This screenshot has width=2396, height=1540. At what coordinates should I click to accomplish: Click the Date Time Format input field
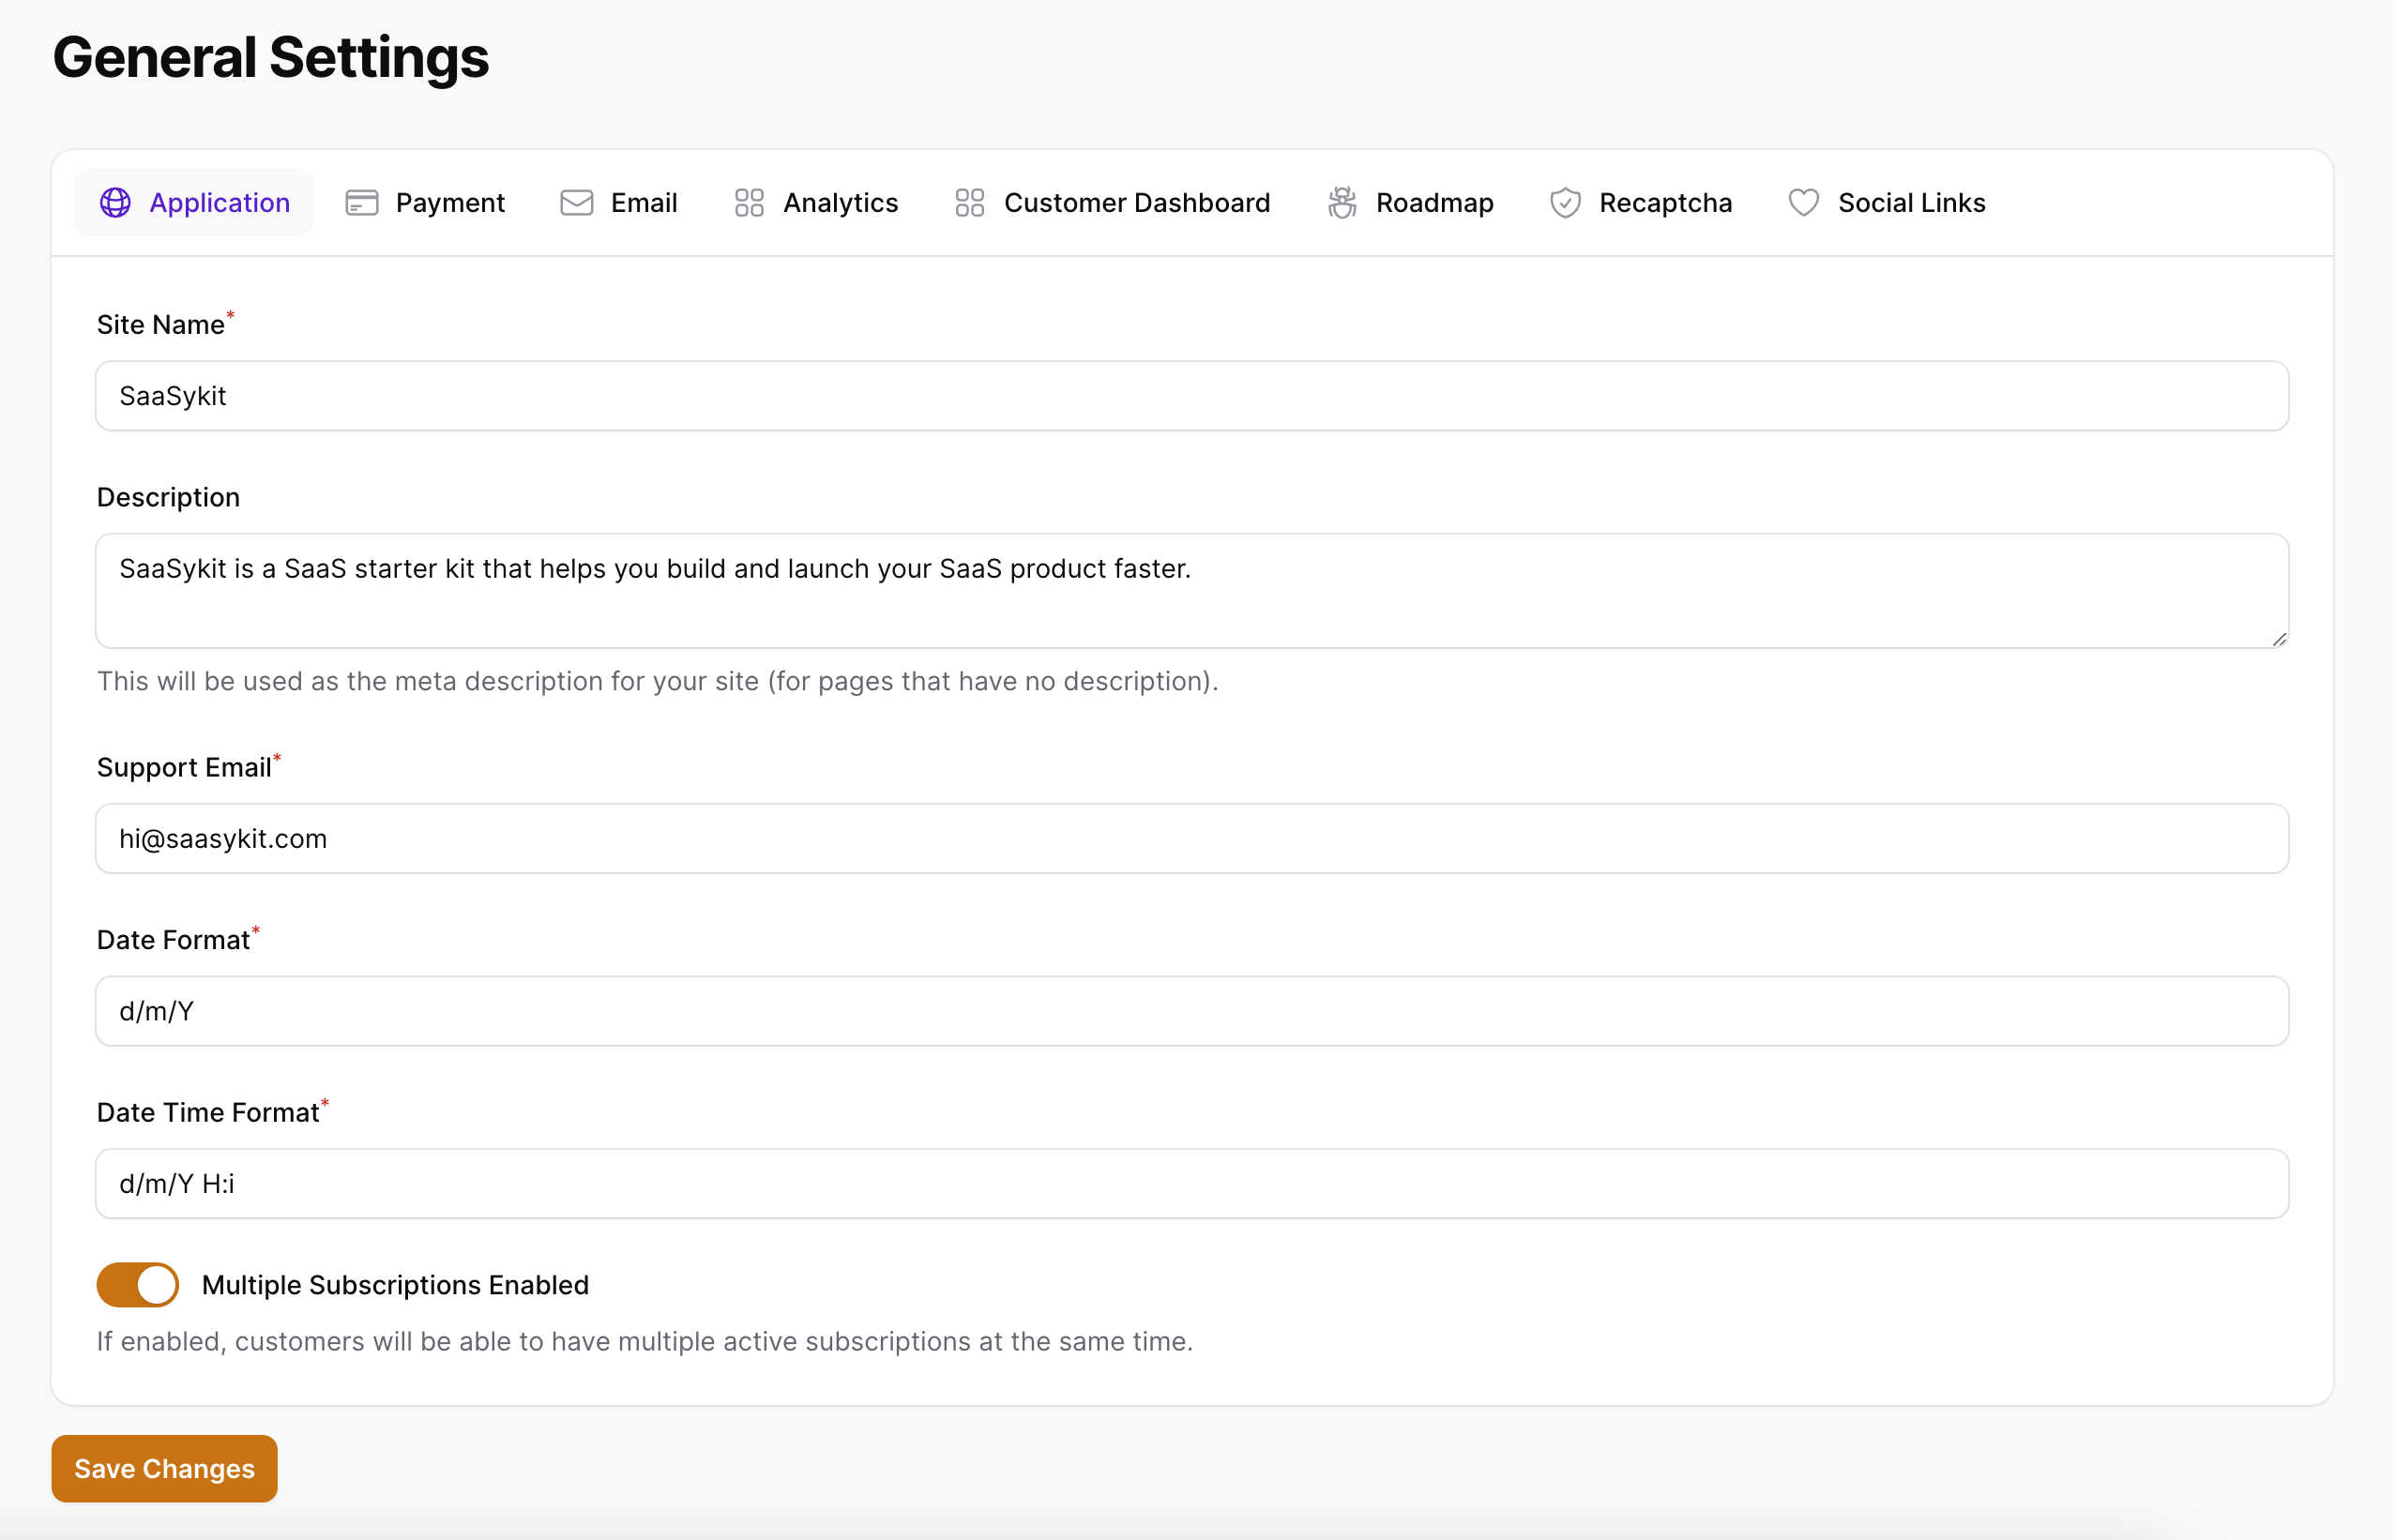tap(1192, 1184)
